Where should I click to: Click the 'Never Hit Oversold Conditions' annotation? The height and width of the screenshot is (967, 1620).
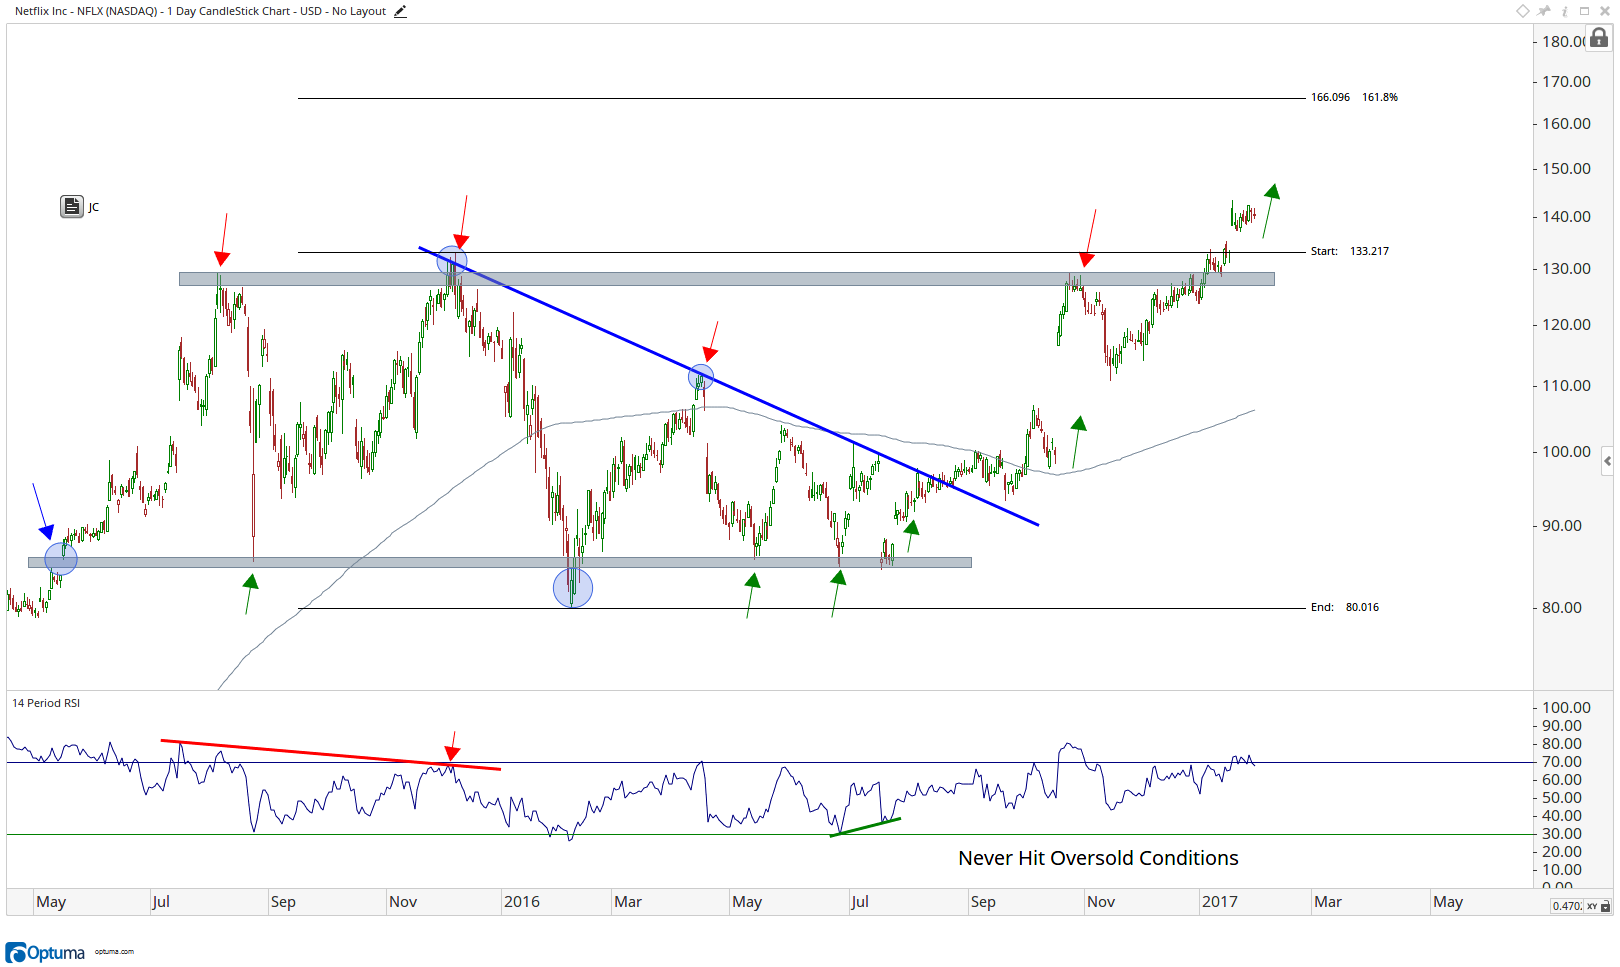[x=1098, y=858]
